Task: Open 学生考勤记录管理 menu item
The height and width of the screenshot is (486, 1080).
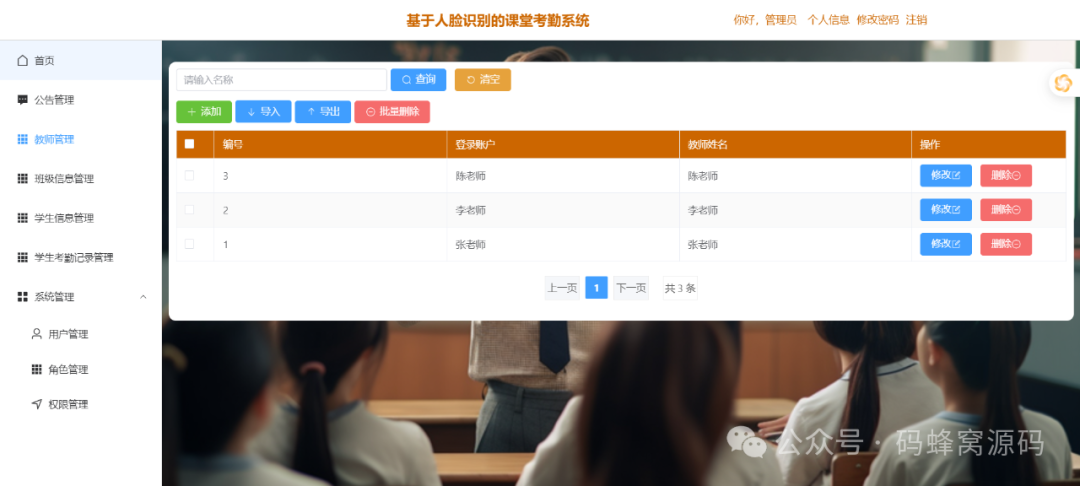Action: [81, 257]
